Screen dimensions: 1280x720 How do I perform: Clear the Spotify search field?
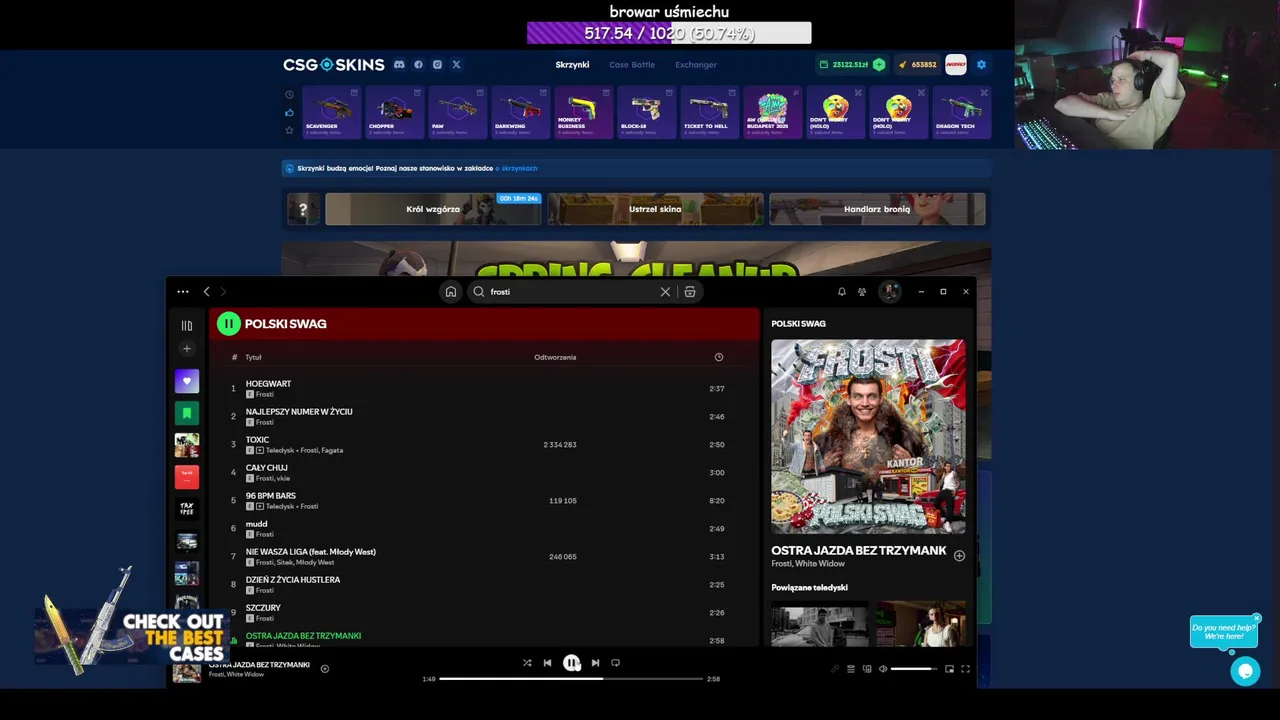[665, 292]
